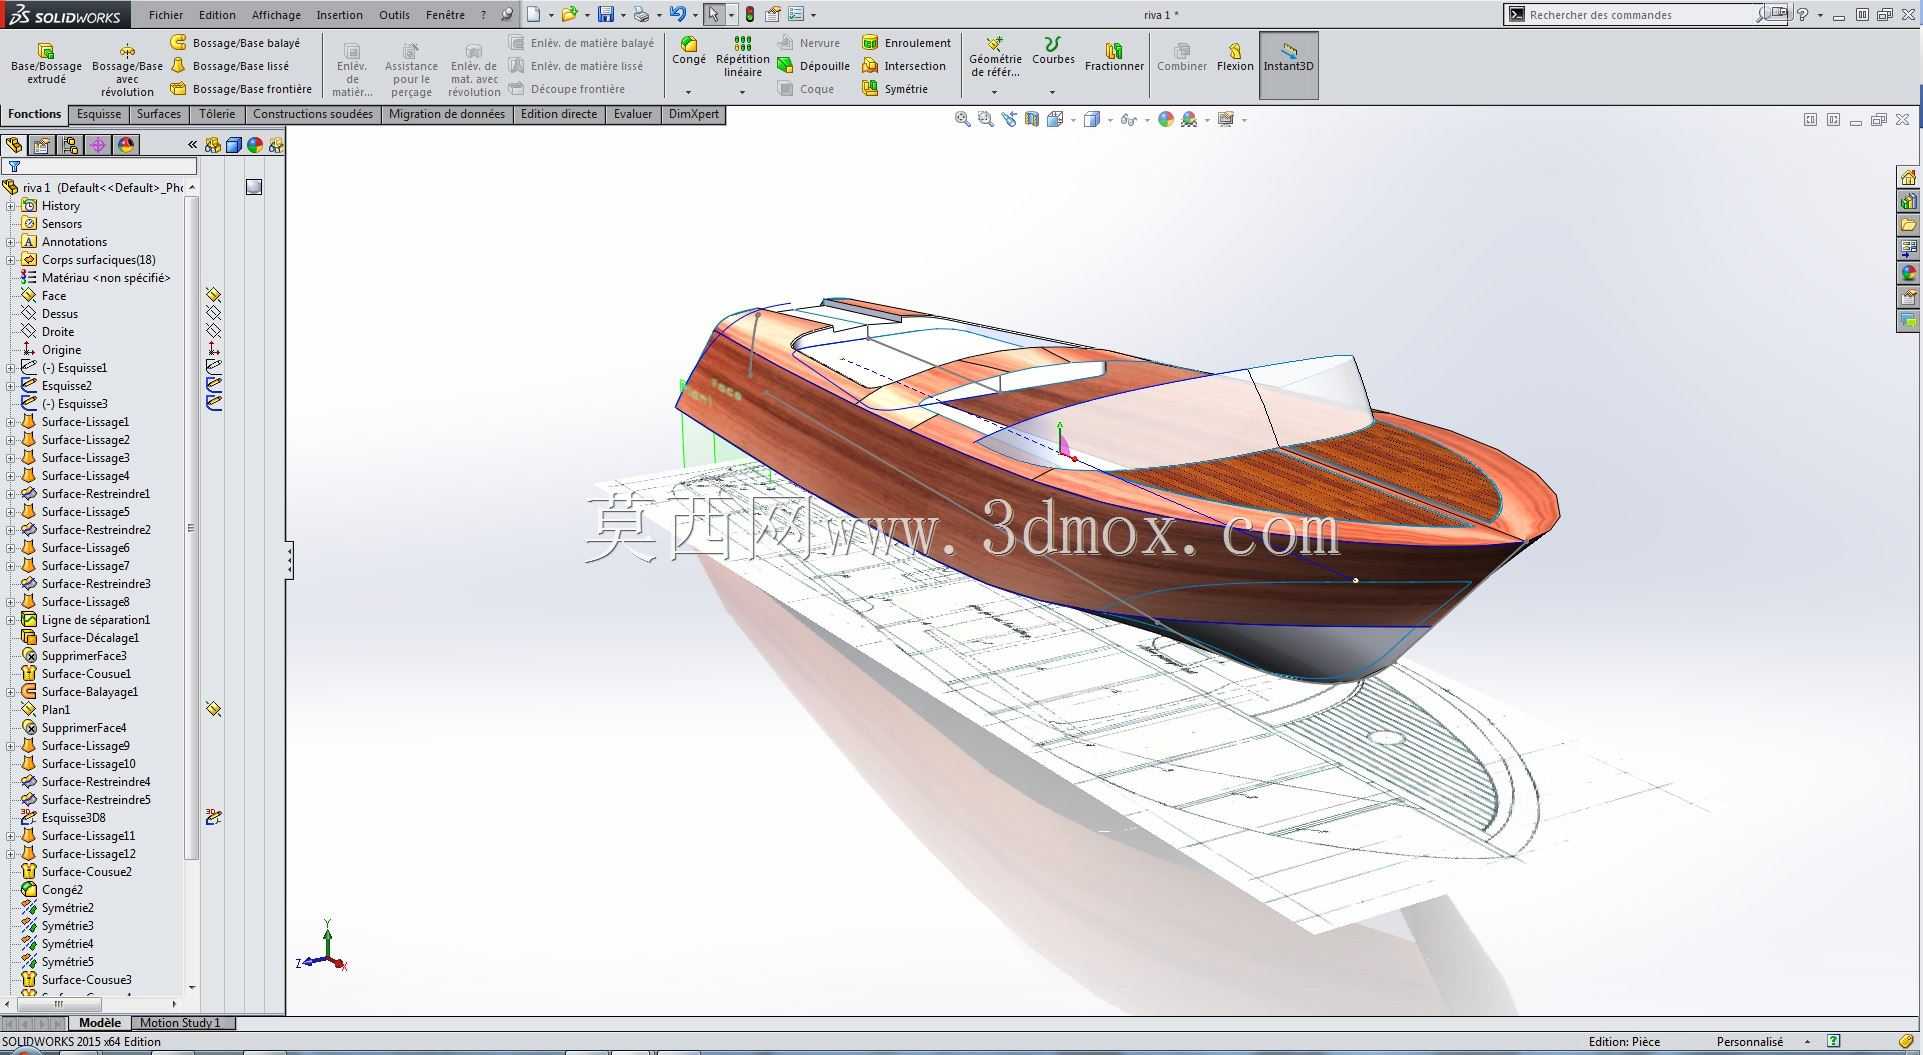Expand Surface-Restreindre1 feature
1923x1055 pixels.
tap(11, 494)
